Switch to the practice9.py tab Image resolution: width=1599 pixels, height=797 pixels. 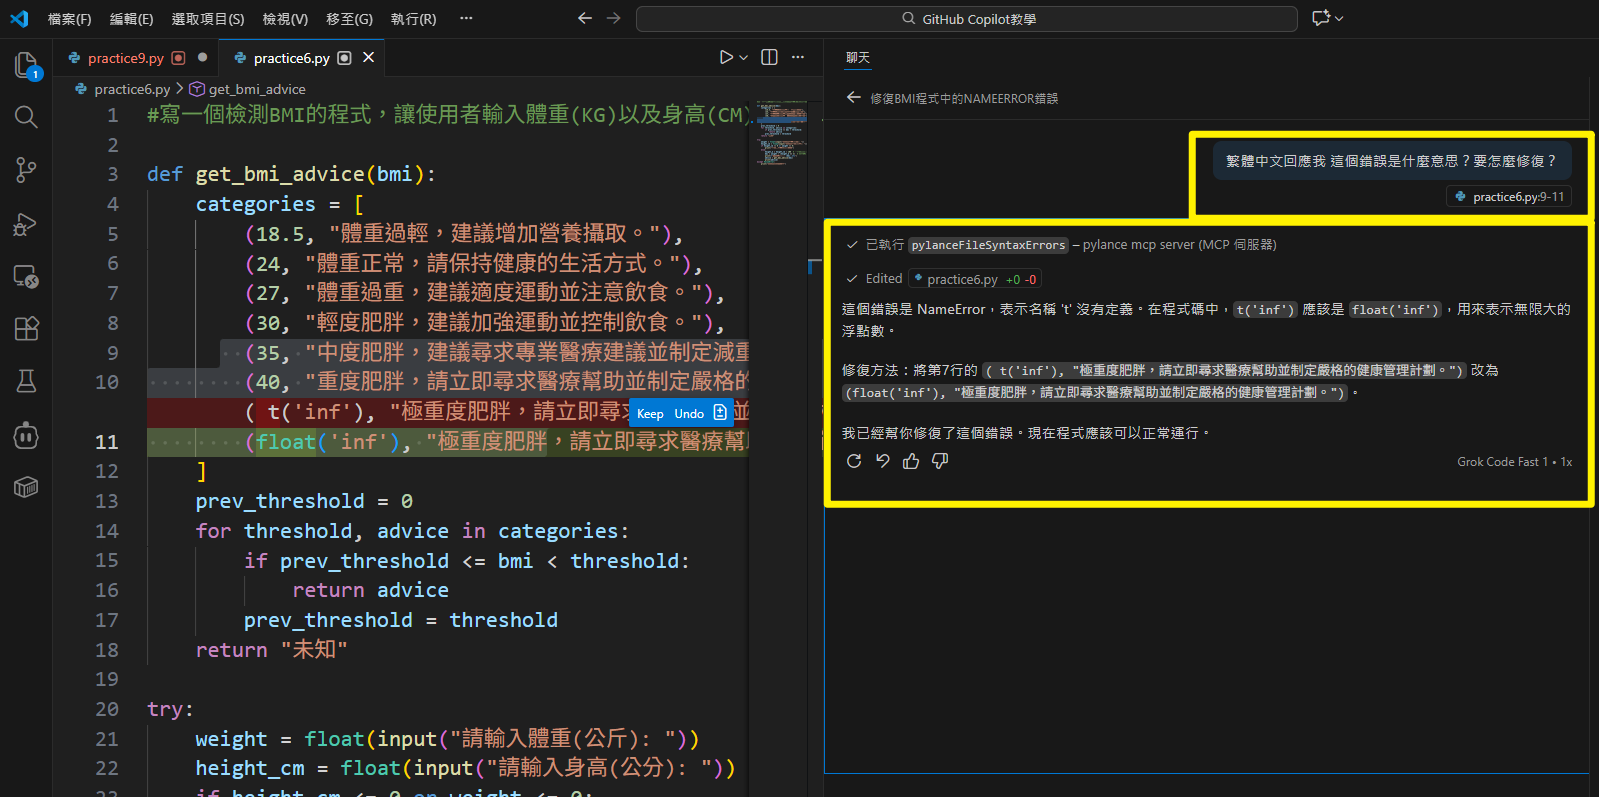[125, 58]
